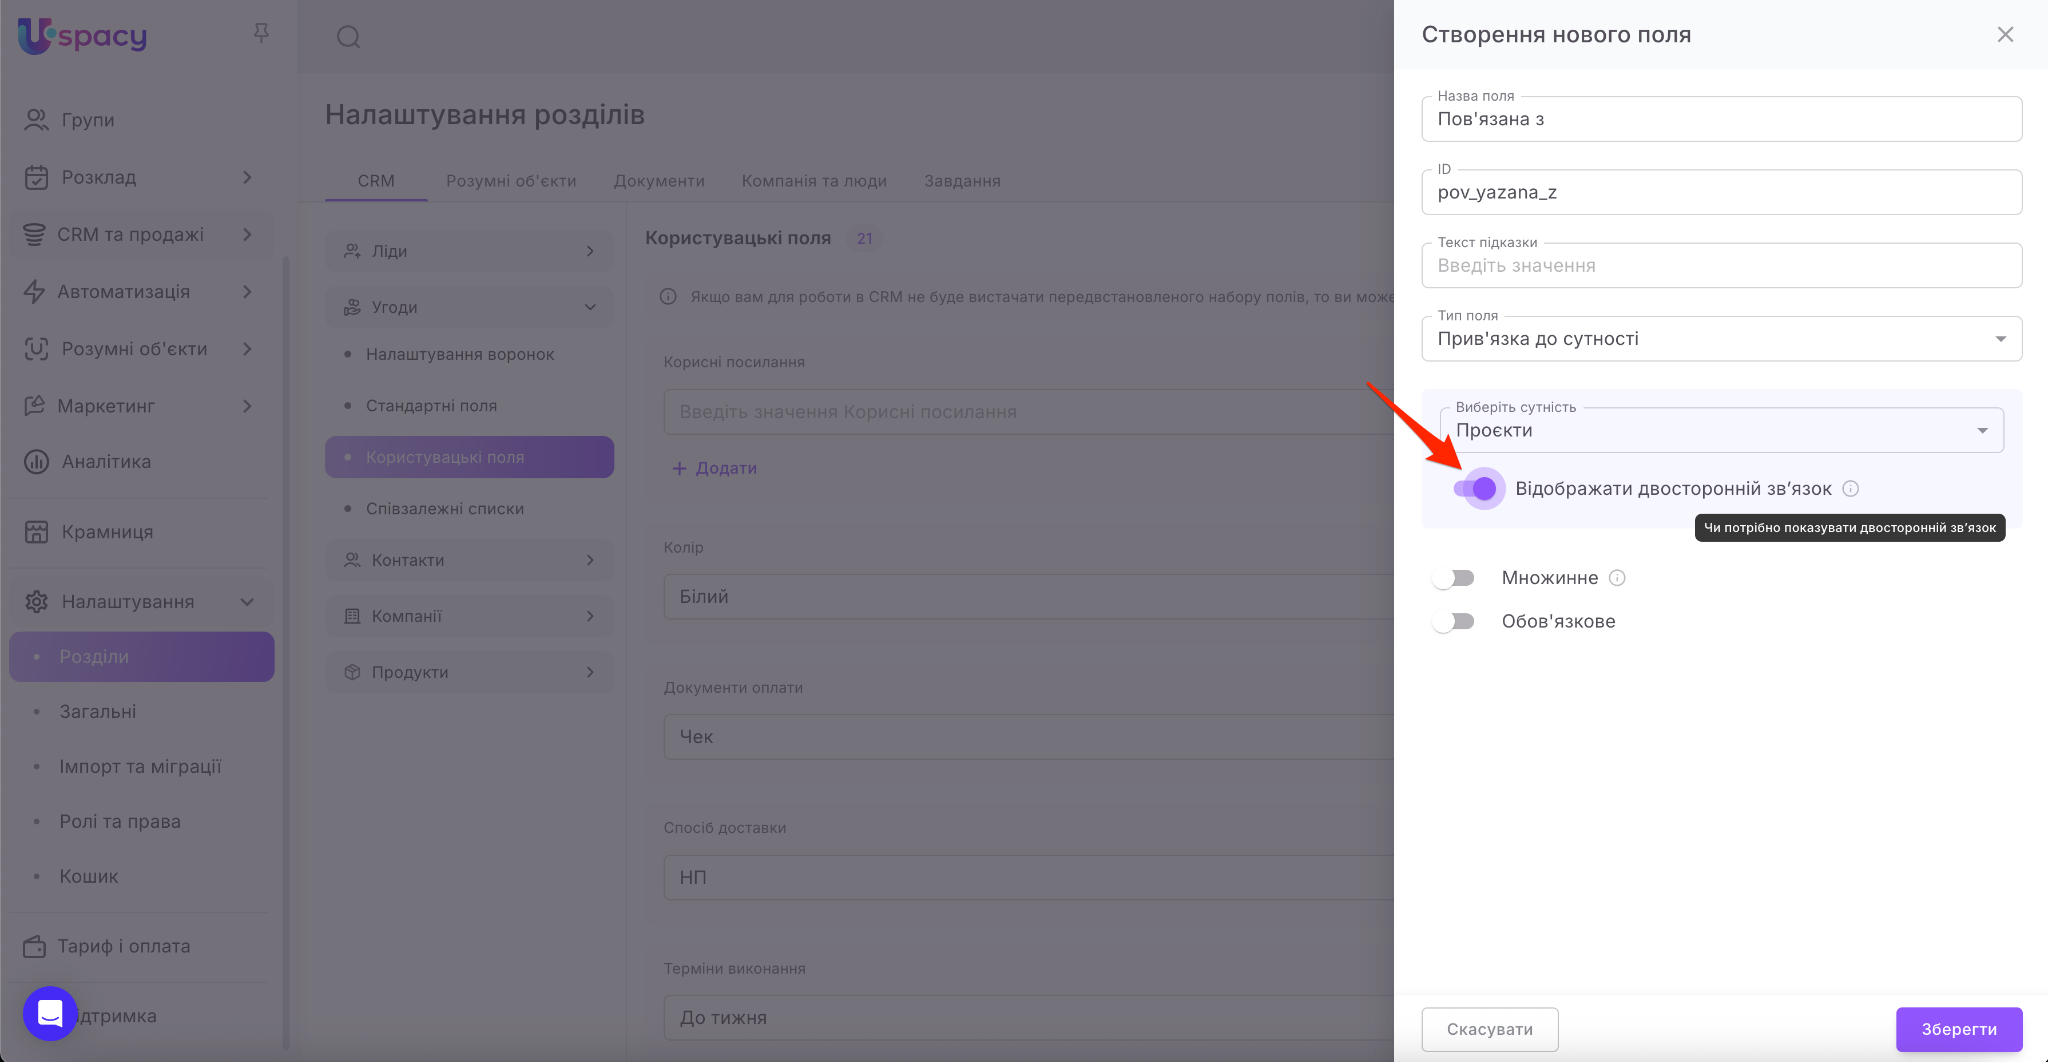Image resolution: width=2048 pixels, height=1062 pixels.
Task: Click the Текст підказки input field
Action: tap(1720, 266)
